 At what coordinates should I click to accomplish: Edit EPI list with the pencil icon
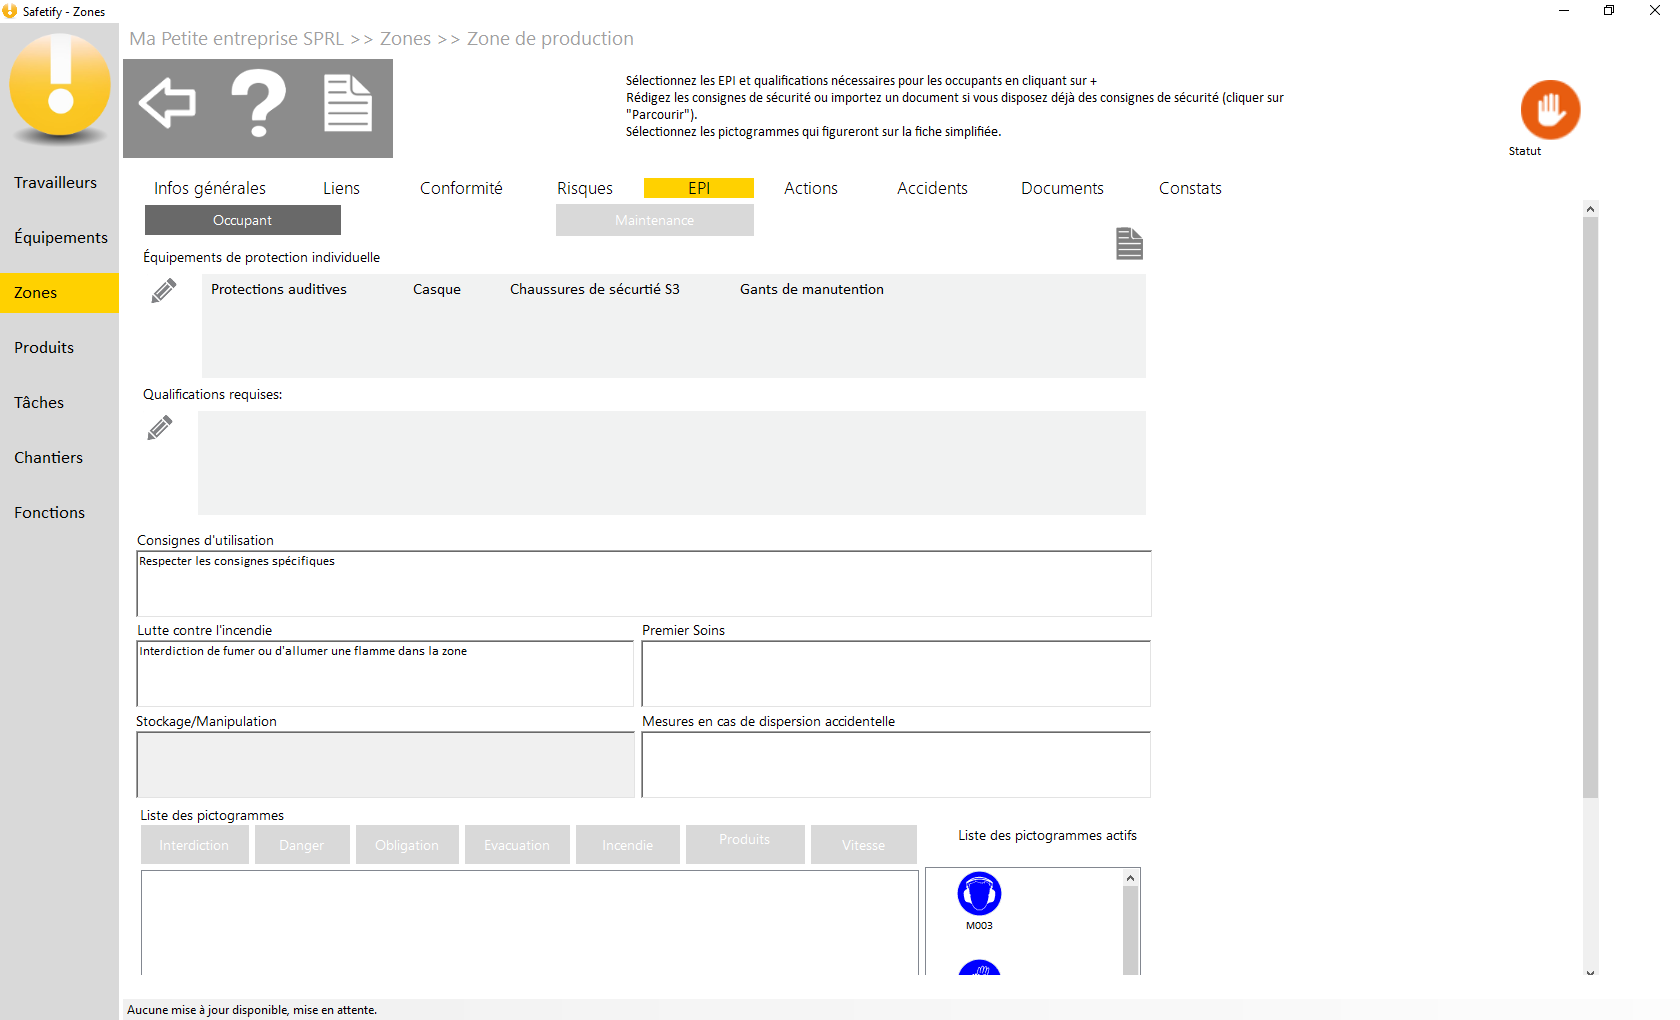pos(164,291)
